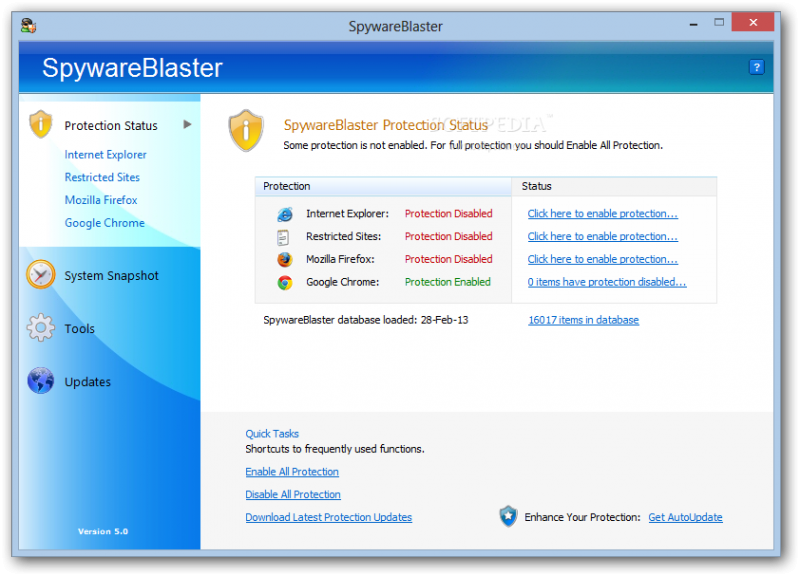
Task: Click the System Snapshot clock icon
Action: pyautogui.click(x=41, y=274)
